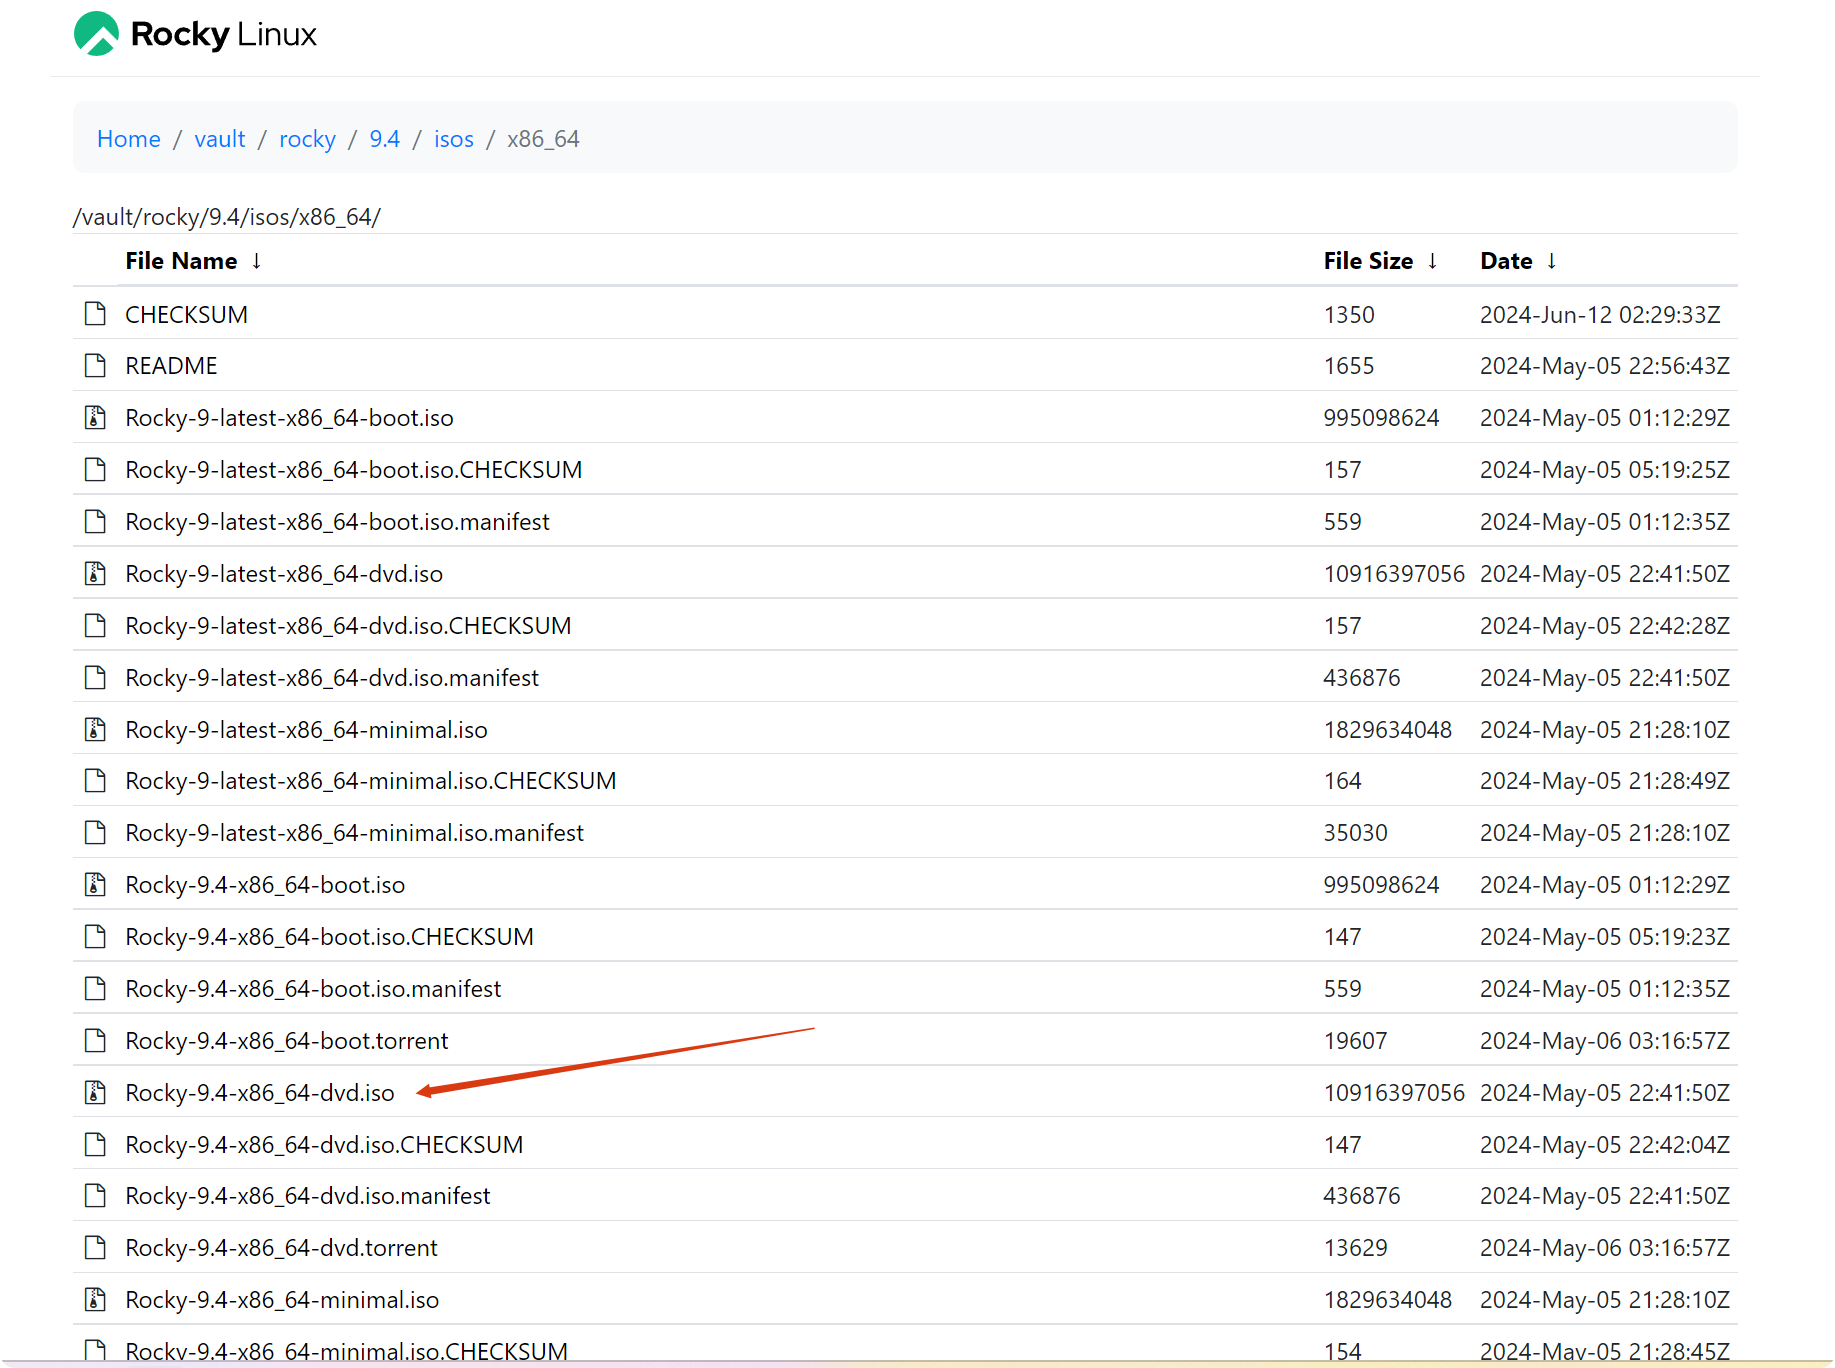This screenshot has width=1835, height=1368.
Task: Open Rocky-9-latest-x86_64-minimal.iso.manifest link
Action: [355, 833]
